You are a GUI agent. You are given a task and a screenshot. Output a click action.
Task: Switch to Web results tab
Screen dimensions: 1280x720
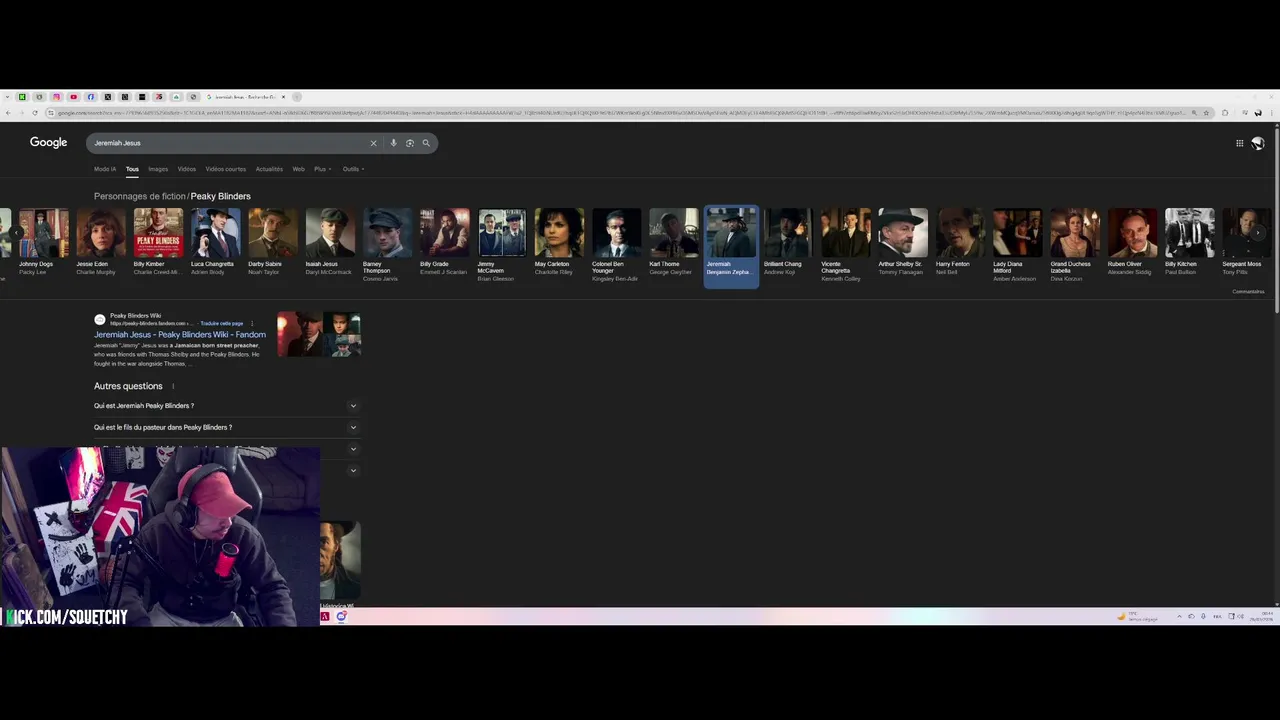(x=298, y=169)
